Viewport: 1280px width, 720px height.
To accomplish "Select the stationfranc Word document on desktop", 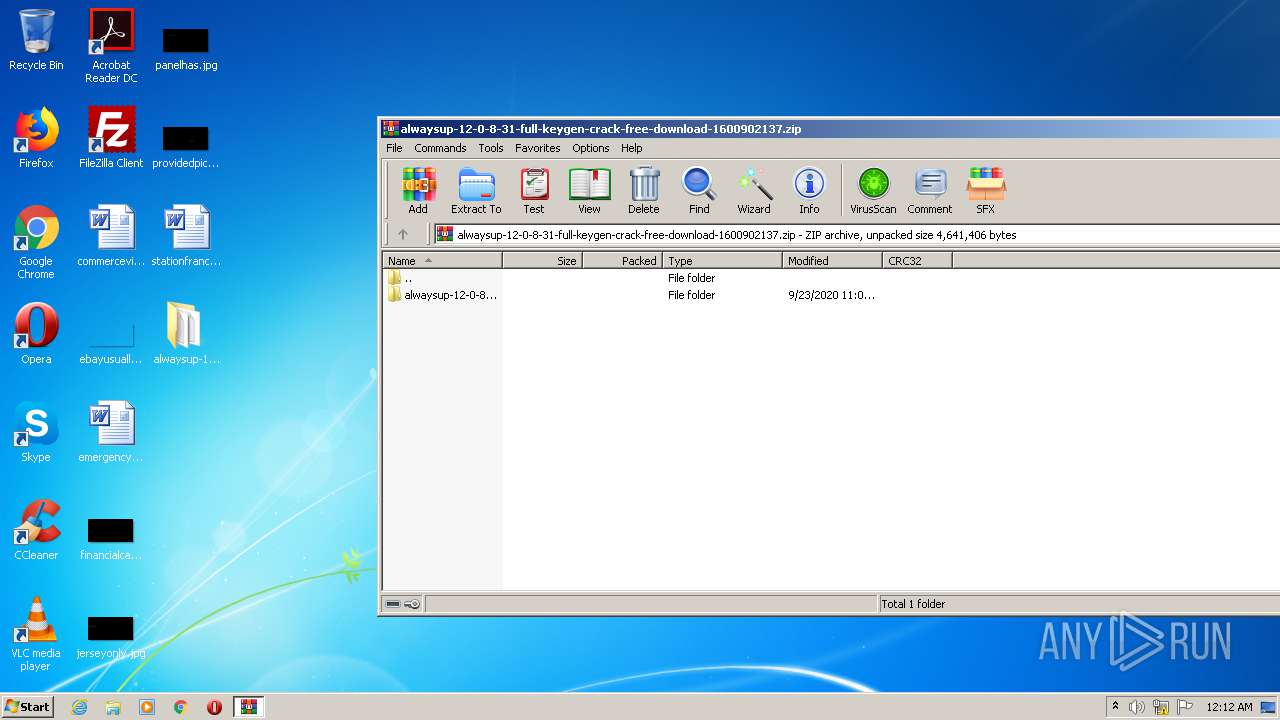I will point(186,236).
